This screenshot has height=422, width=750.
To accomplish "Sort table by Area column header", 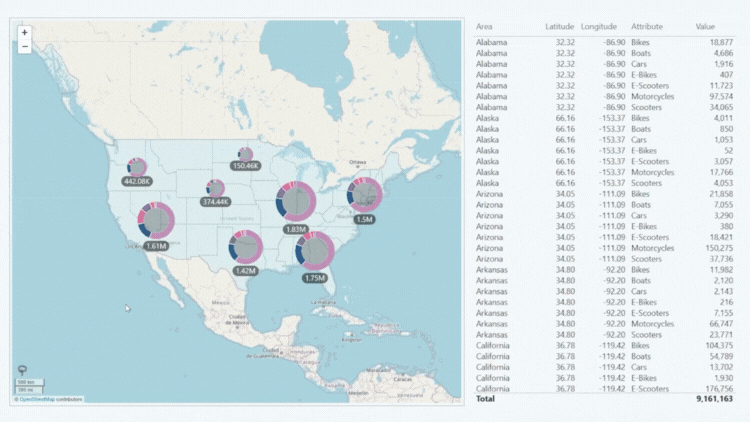I will click(484, 27).
